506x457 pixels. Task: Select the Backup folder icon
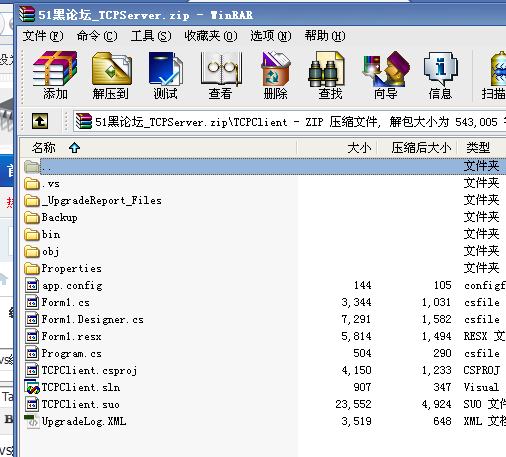[32, 217]
